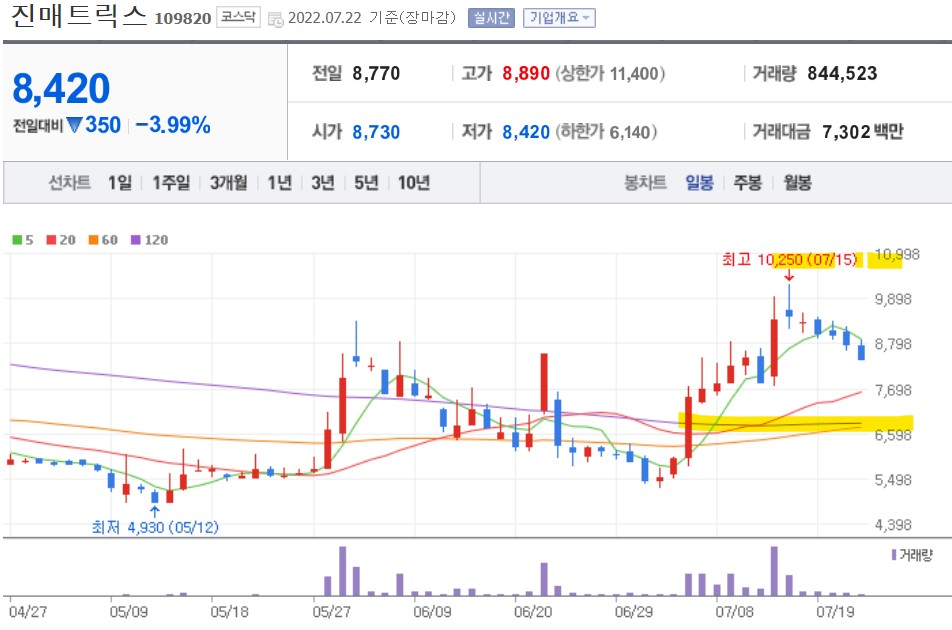Click the red 20-day moving average legend

pyautogui.click(x=61, y=240)
